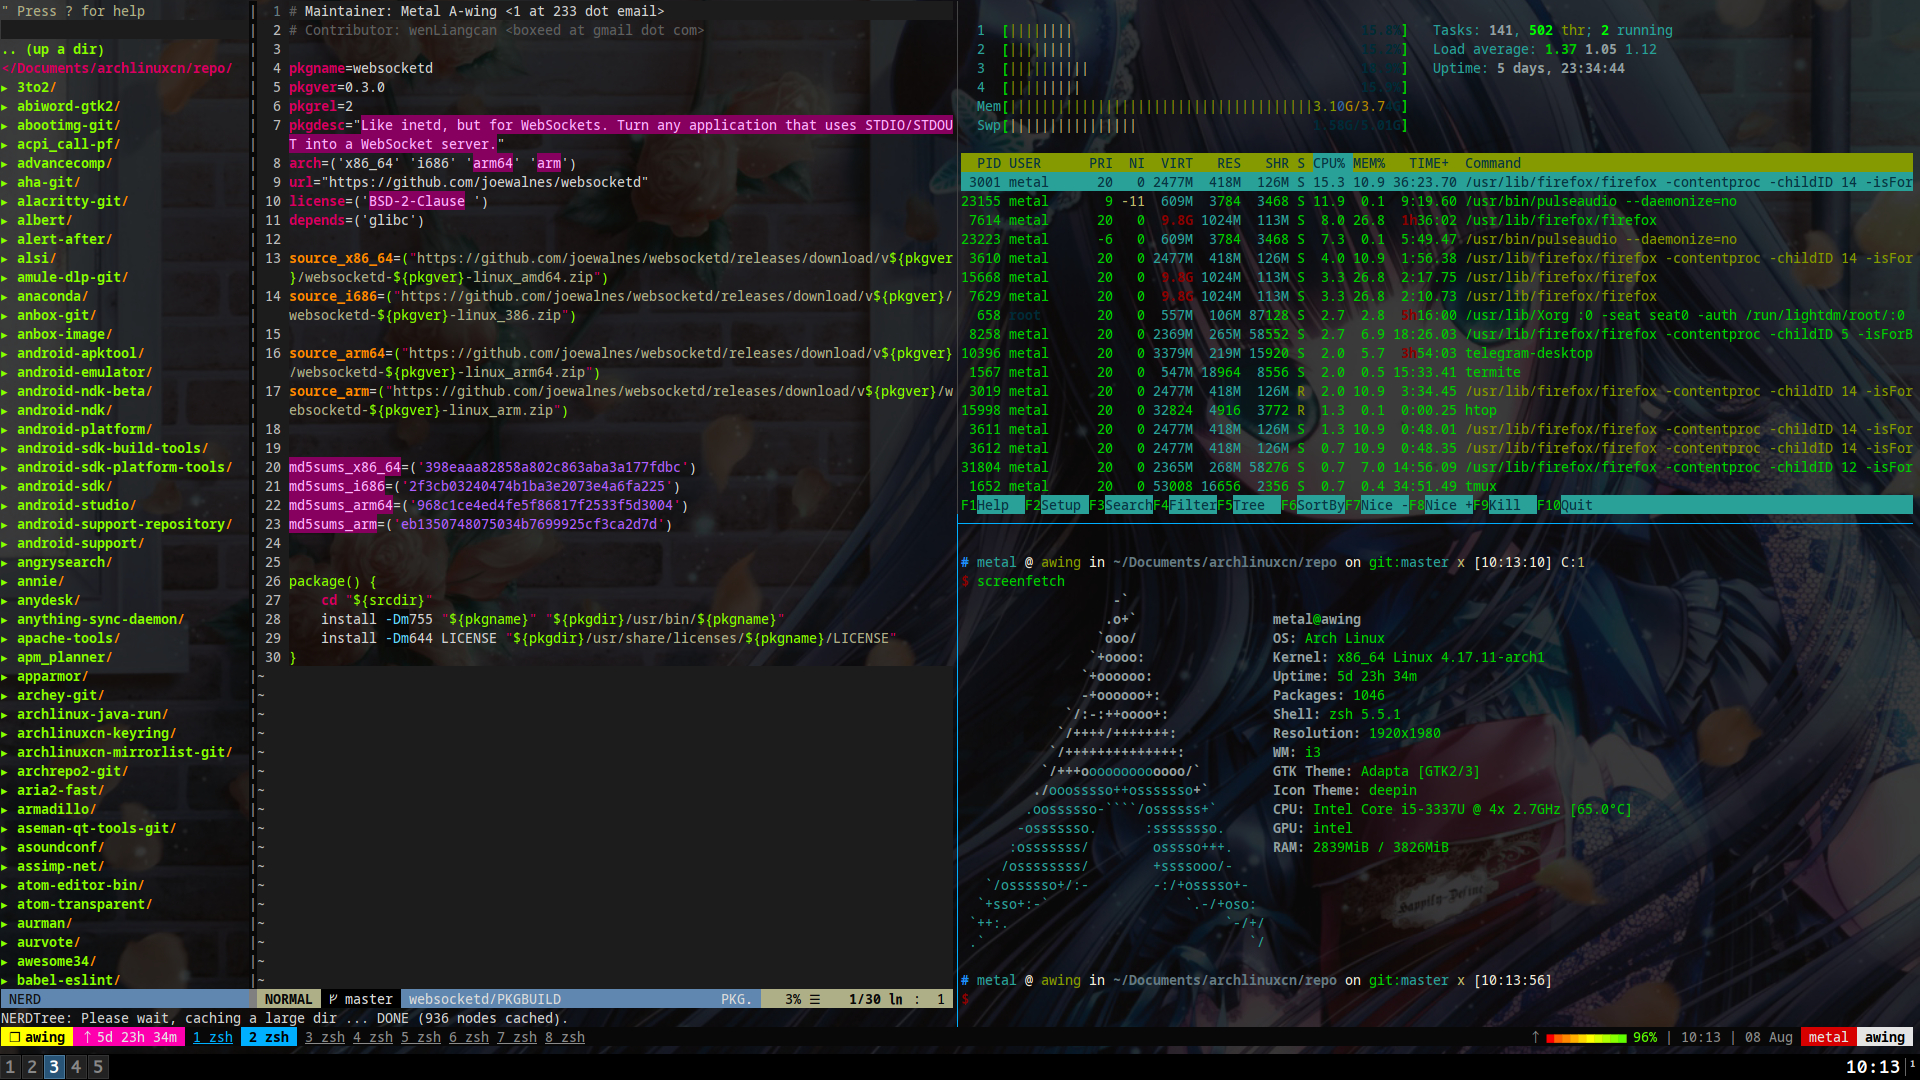Expand the android-studio folder arrow
This screenshot has width=1920, height=1080.
tap(5, 506)
